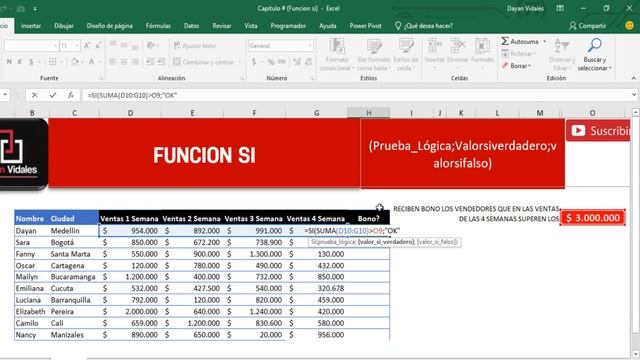Confirm the formula with the check mark icon

coord(53,95)
